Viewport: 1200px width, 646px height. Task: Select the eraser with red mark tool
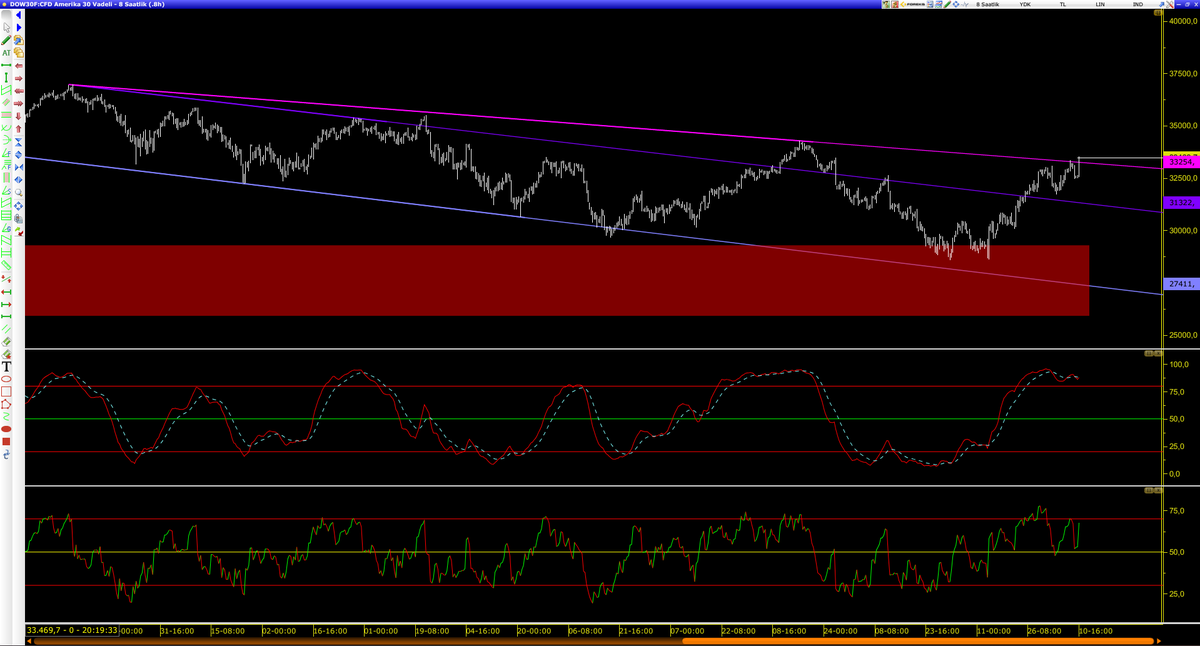(6, 354)
